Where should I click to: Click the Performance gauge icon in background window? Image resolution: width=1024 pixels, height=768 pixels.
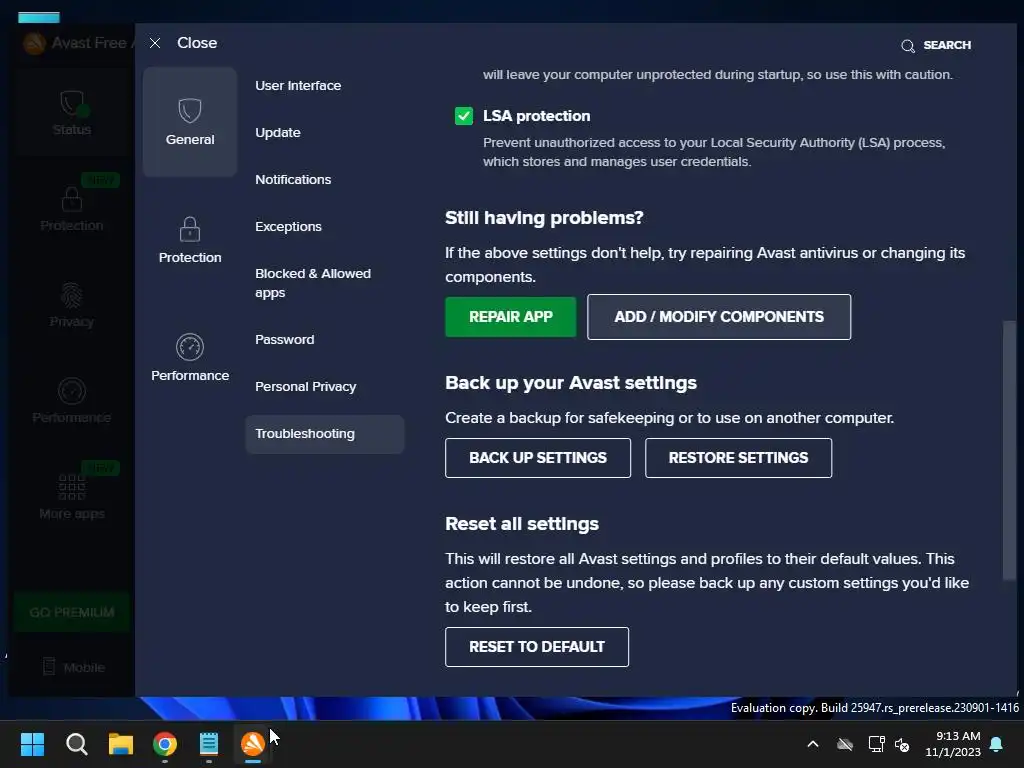point(72,391)
